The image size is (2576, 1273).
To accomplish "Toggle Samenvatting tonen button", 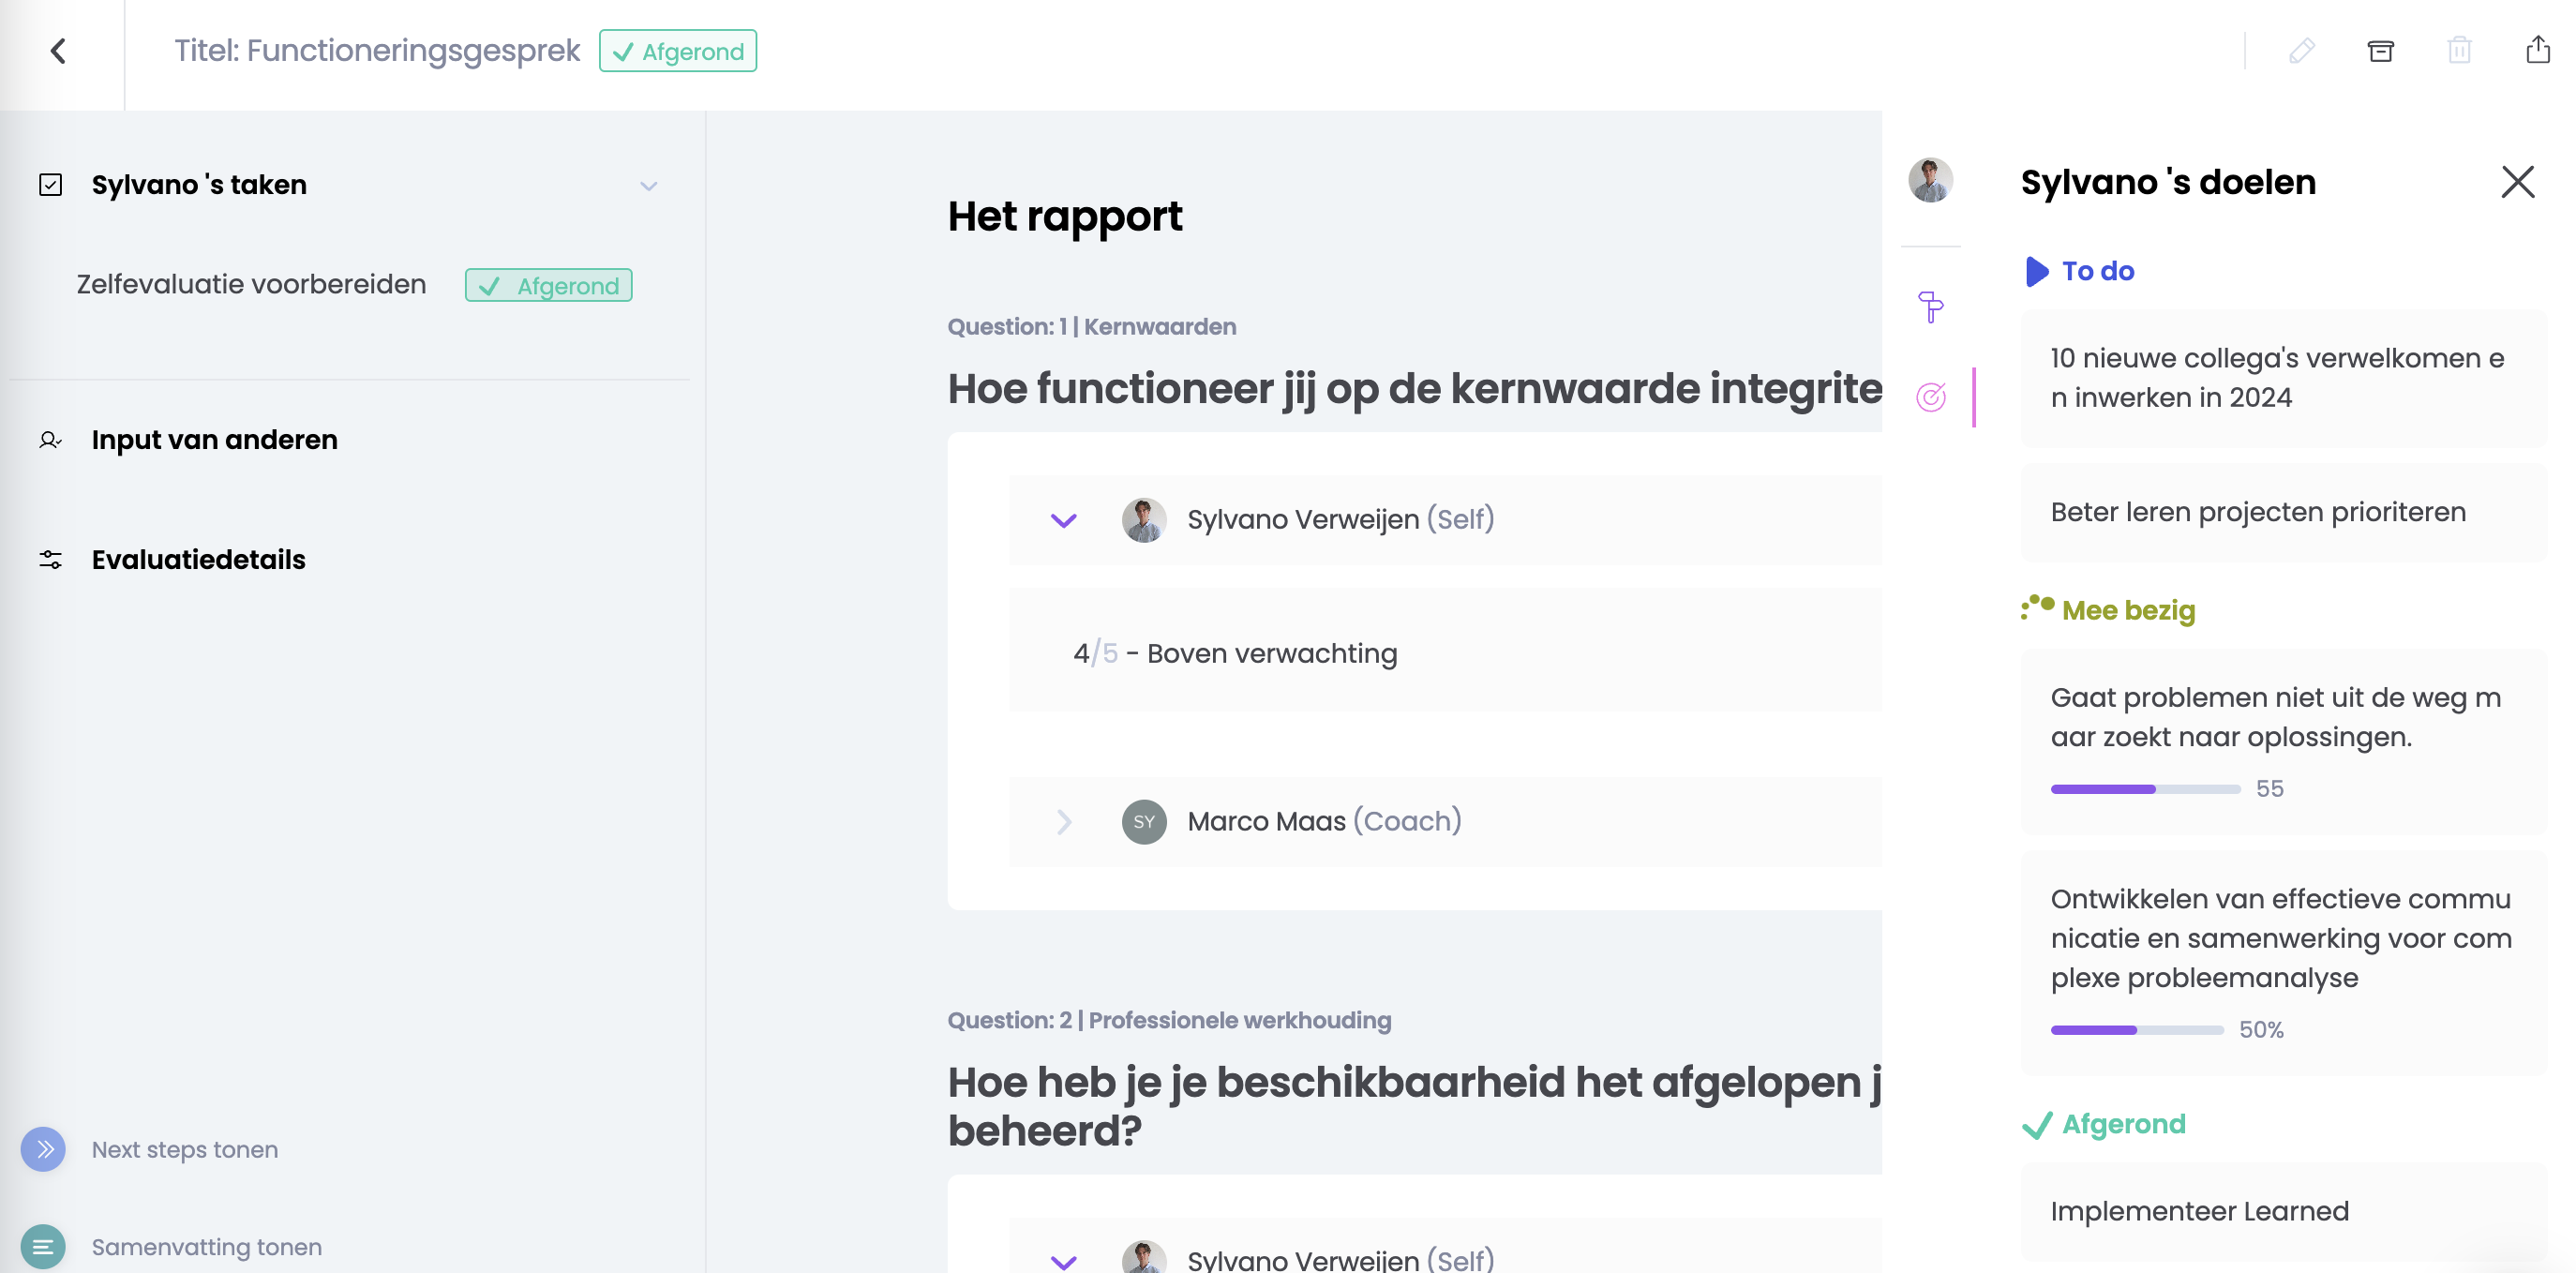I will 43,1246.
